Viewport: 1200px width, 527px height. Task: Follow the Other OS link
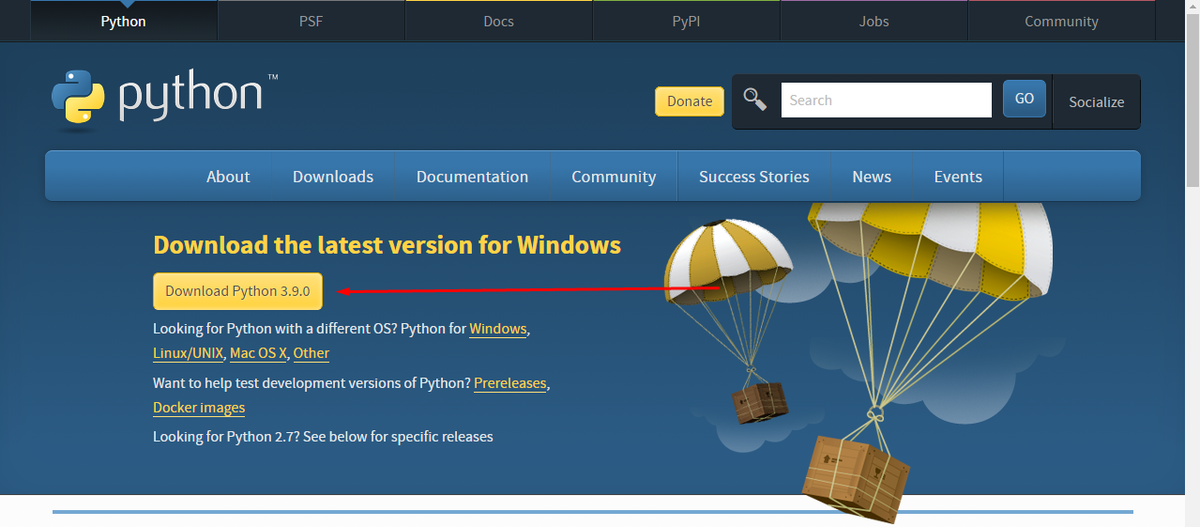[311, 353]
